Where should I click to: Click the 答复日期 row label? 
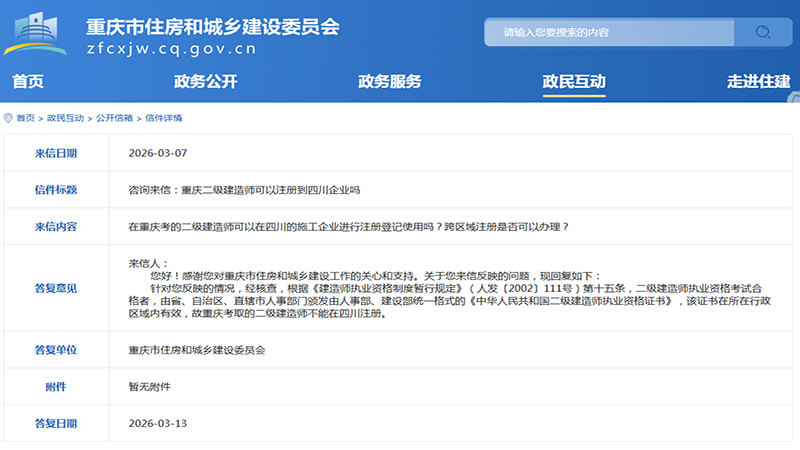click(x=56, y=424)
